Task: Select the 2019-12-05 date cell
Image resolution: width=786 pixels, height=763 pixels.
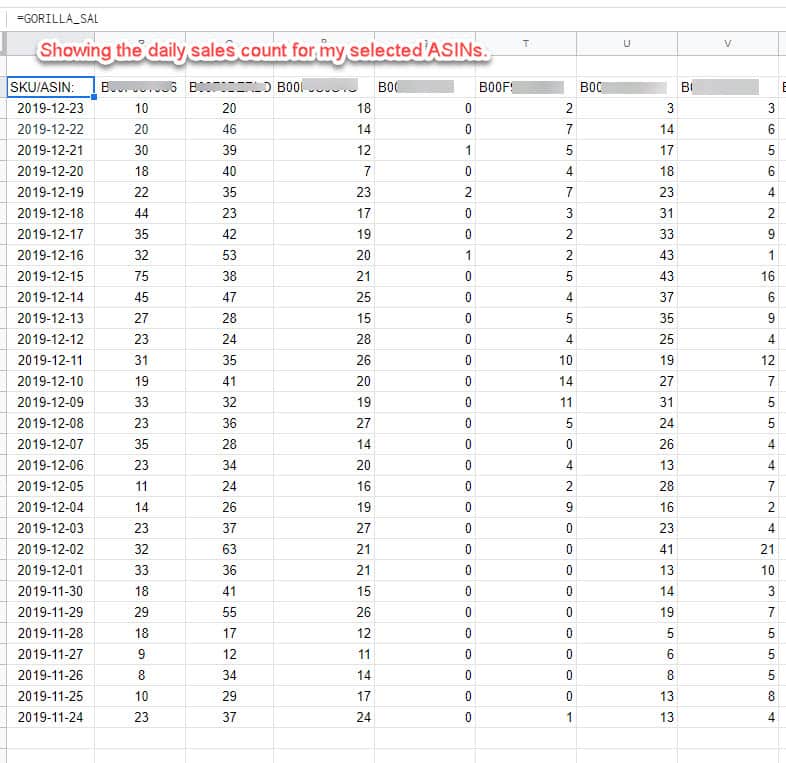Action: [51, 486]
